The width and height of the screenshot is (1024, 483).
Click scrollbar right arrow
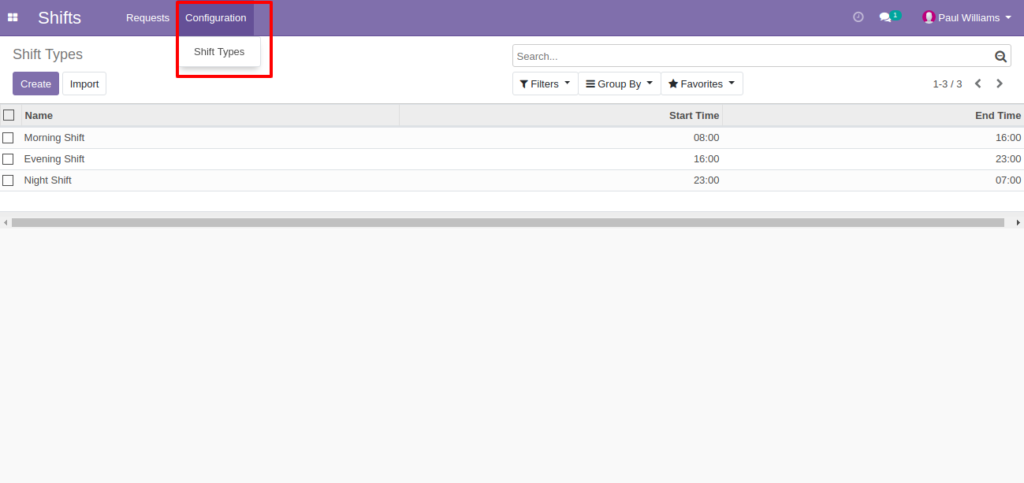click(1017, 223)
